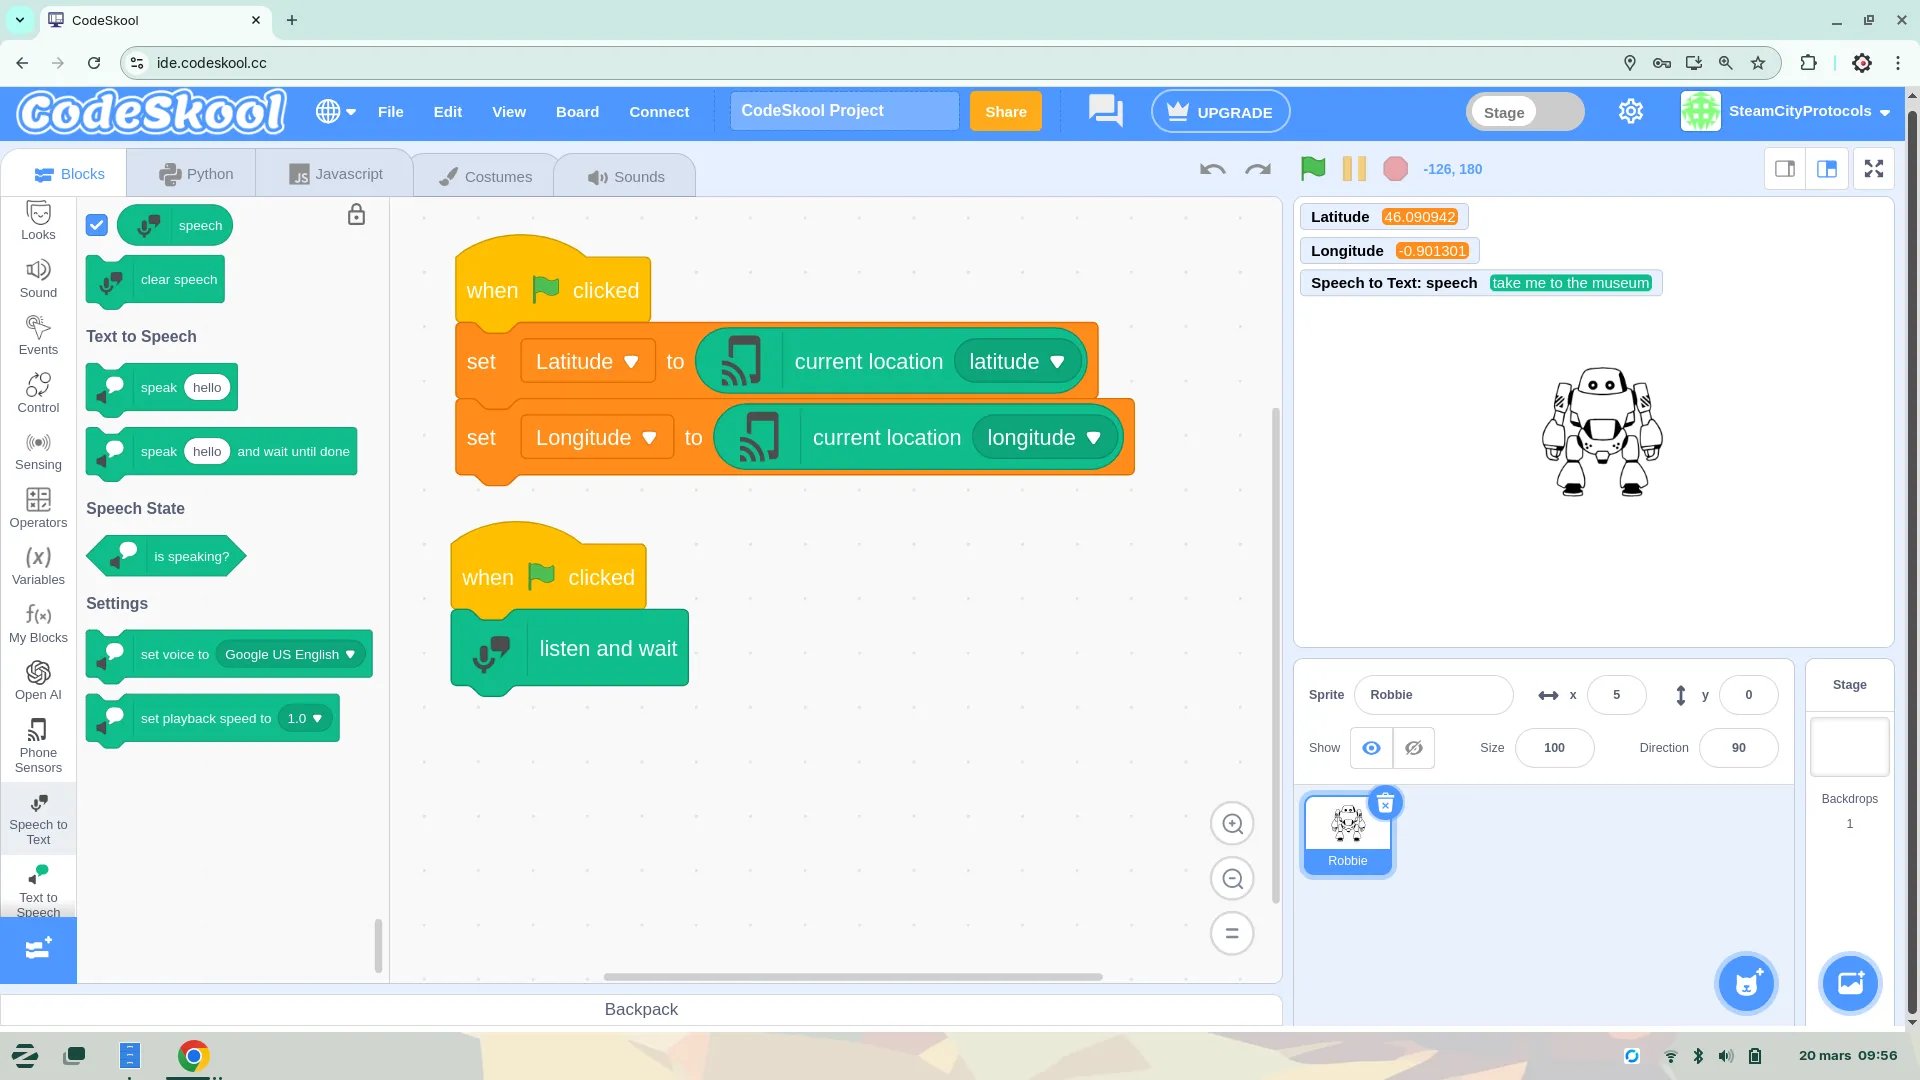1920x1080 pixels.
Task: Enter fullscreen stage mode
Action: [1874, 169]
